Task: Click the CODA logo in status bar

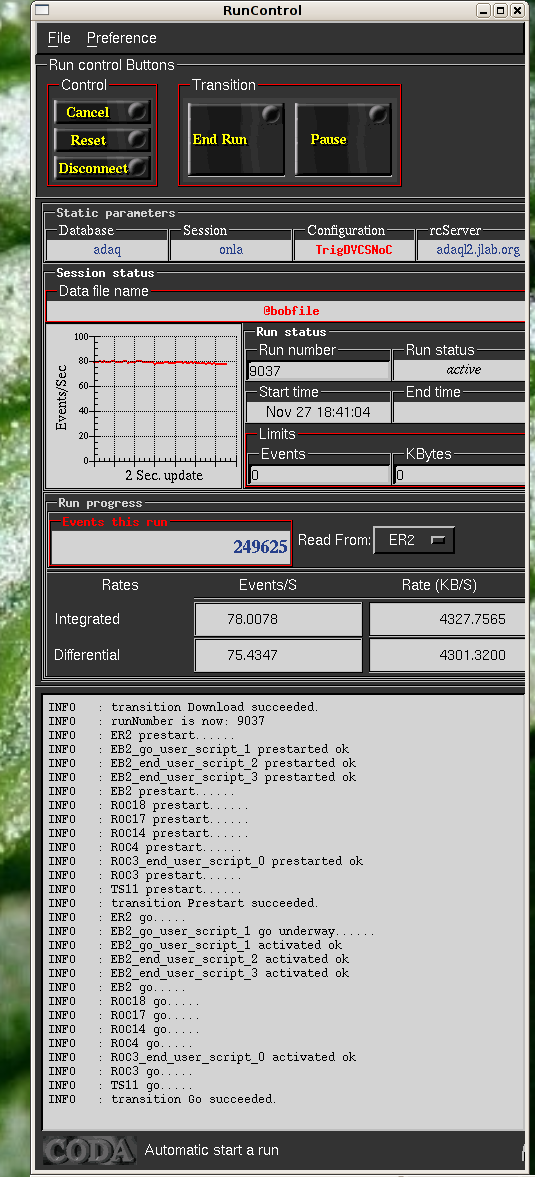Action: pyautogui.click(x=89, y=1150)
